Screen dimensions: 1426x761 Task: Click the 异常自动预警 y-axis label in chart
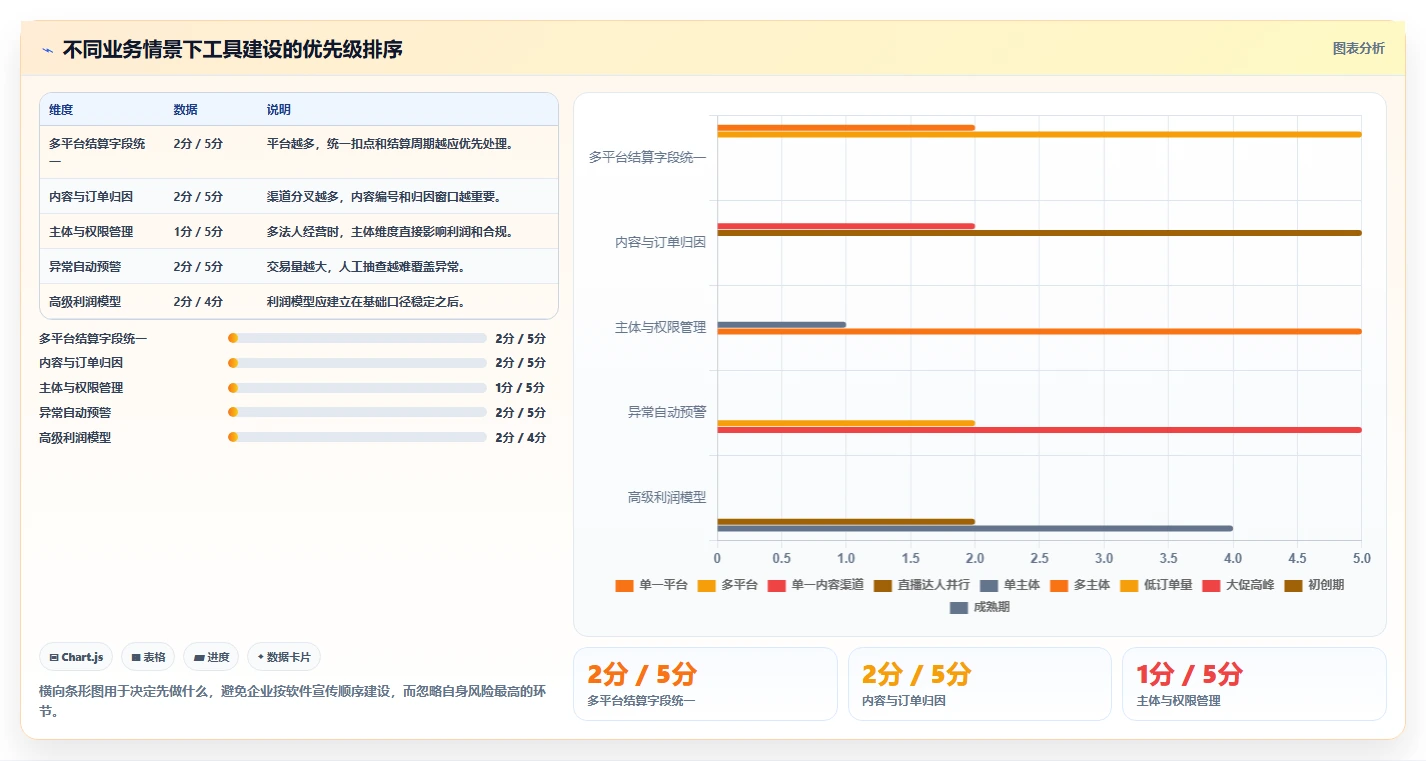(667, 412)
